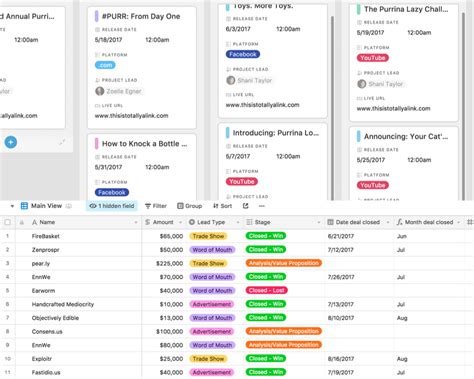Open the Introducing: Purrina Lo... card

pyautogui.click(x=273, y=162)
